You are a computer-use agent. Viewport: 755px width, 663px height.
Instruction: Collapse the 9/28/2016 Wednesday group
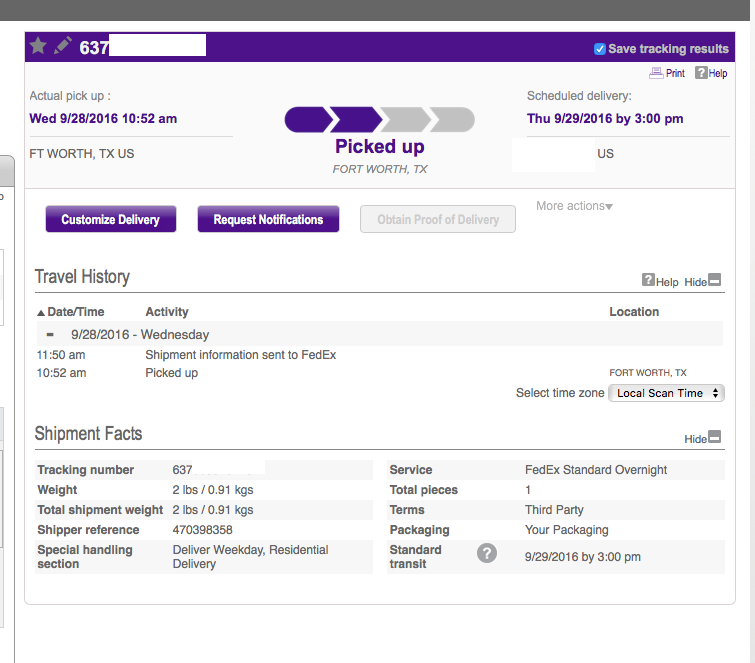pos(50,335)
